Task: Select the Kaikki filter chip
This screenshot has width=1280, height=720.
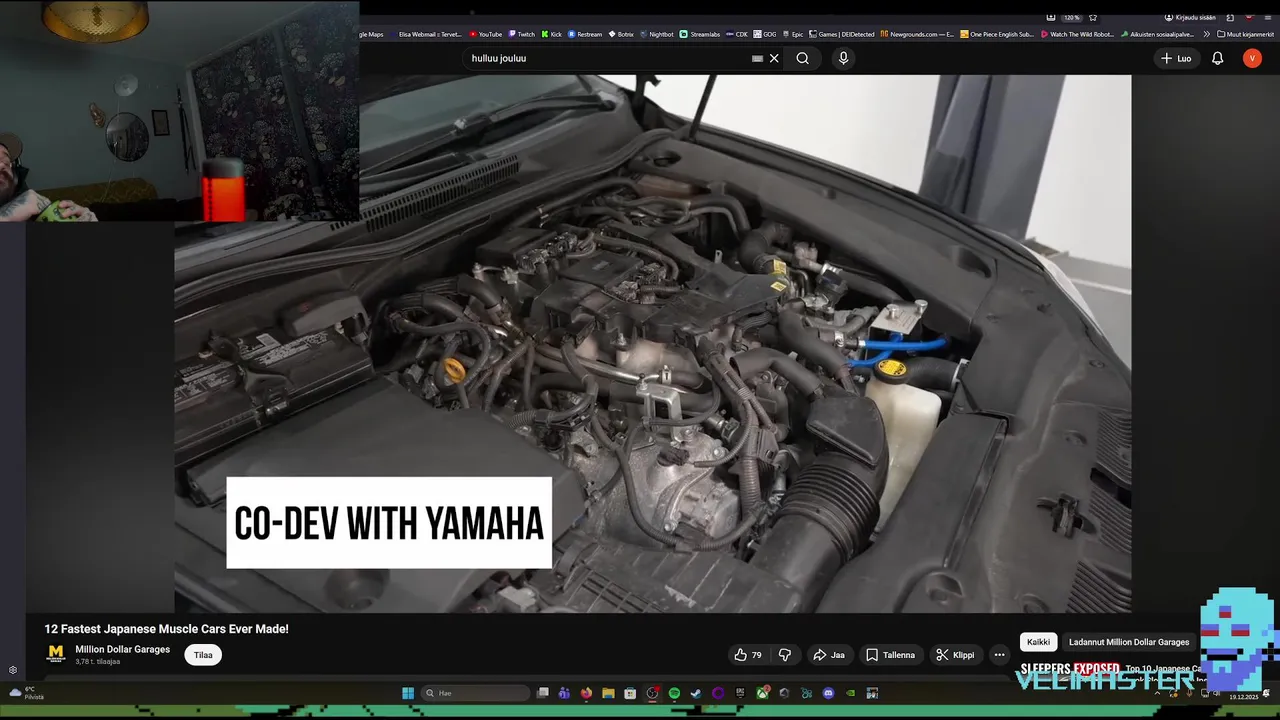Action: (x=1038, y=642)
